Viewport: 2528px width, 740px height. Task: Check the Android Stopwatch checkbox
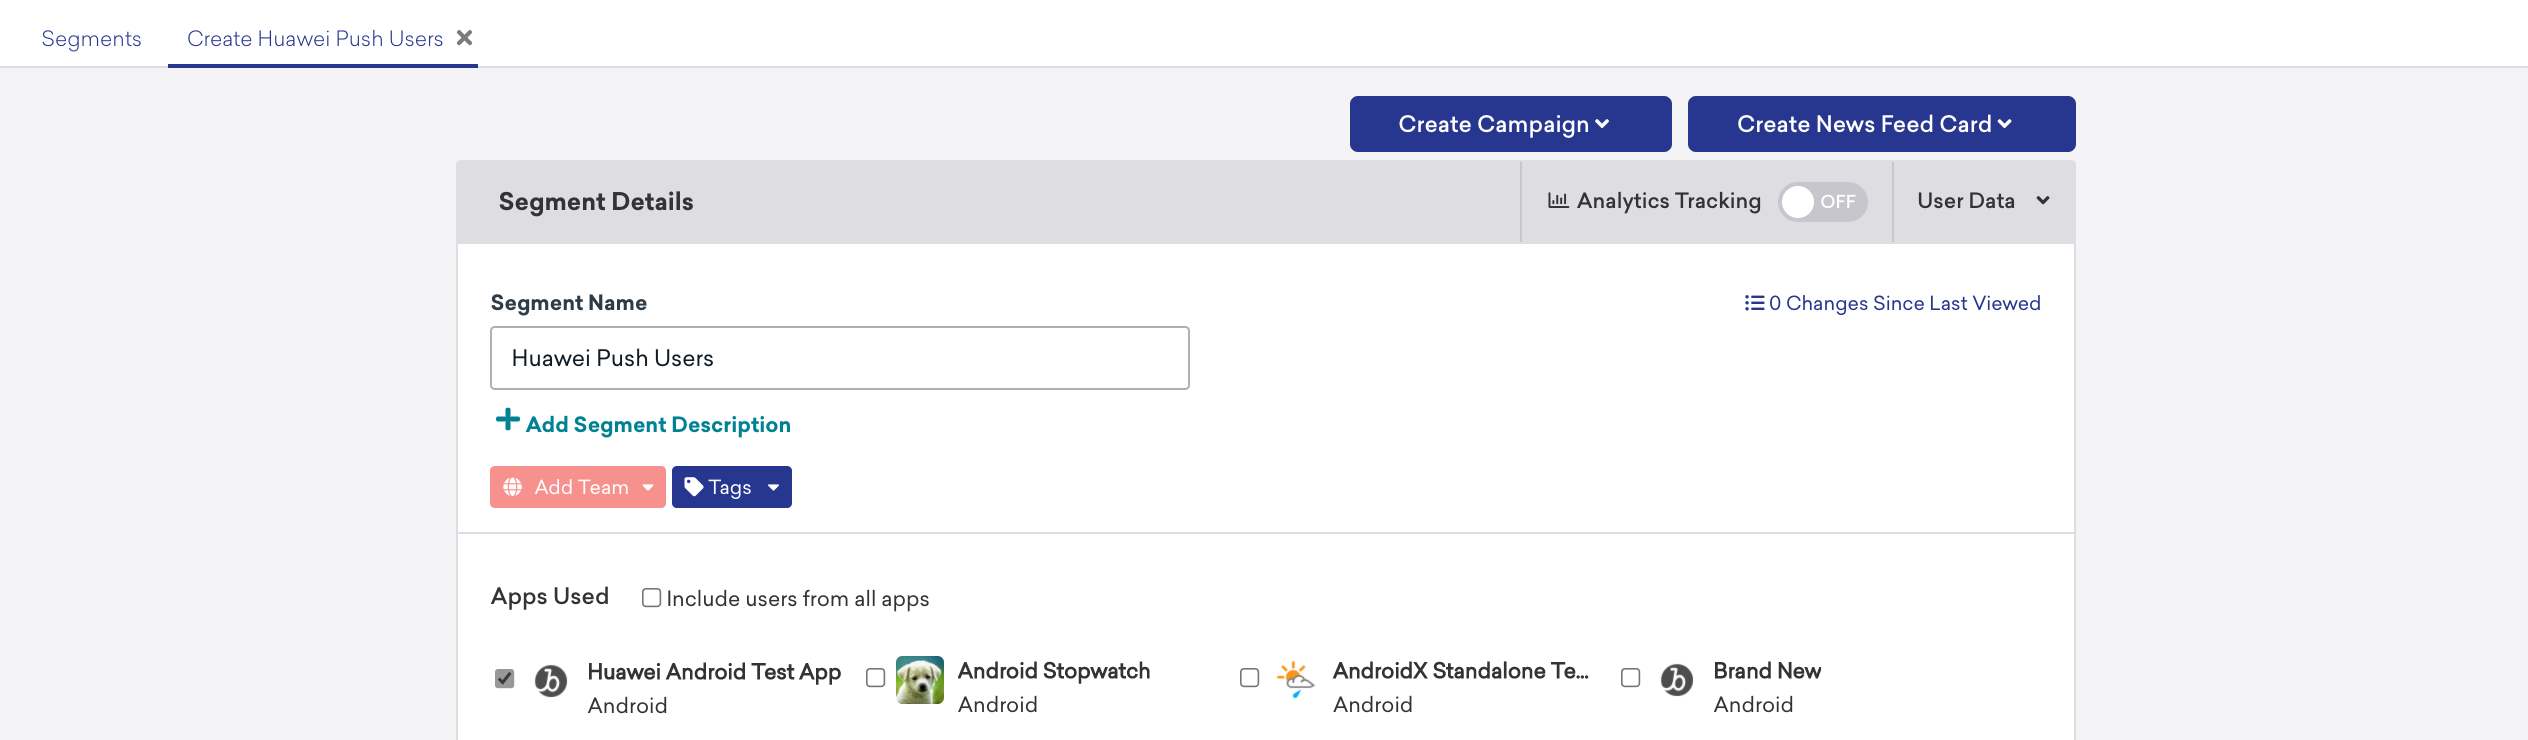[875, 678]
